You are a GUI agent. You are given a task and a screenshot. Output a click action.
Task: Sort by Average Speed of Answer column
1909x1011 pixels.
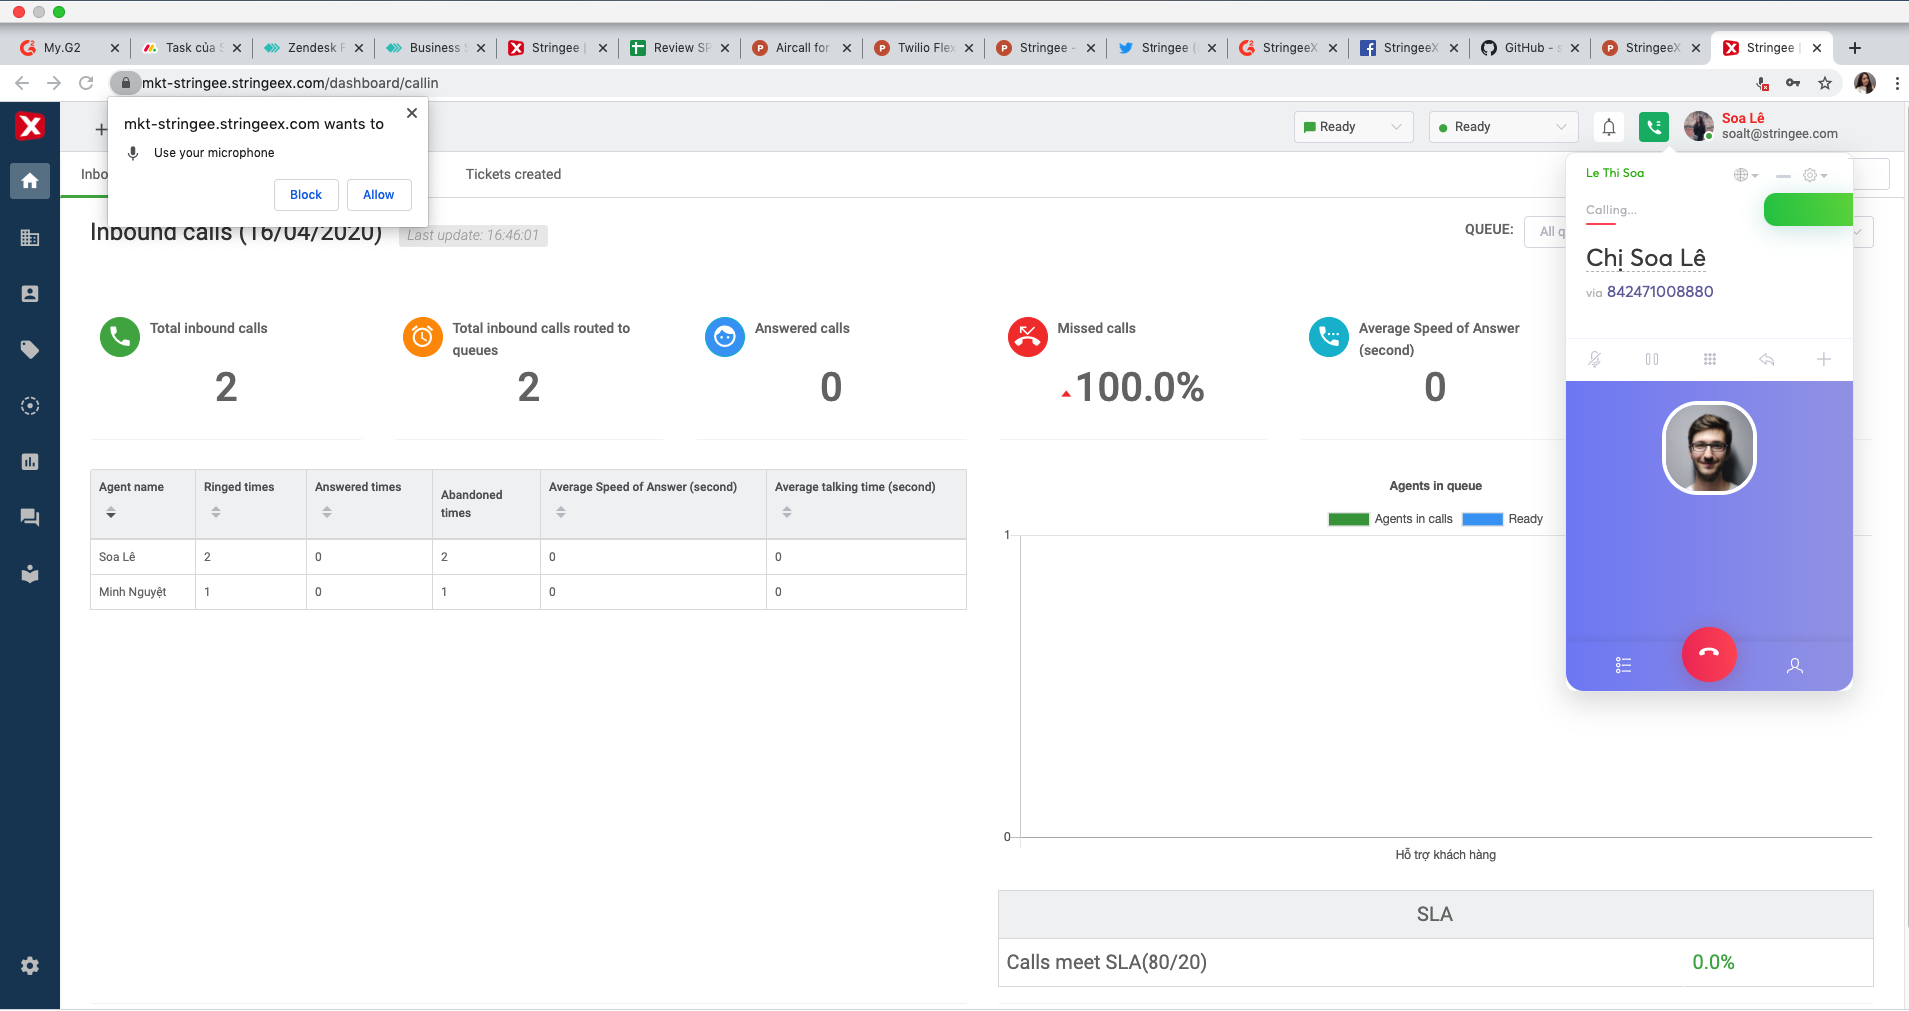(561, 512)
